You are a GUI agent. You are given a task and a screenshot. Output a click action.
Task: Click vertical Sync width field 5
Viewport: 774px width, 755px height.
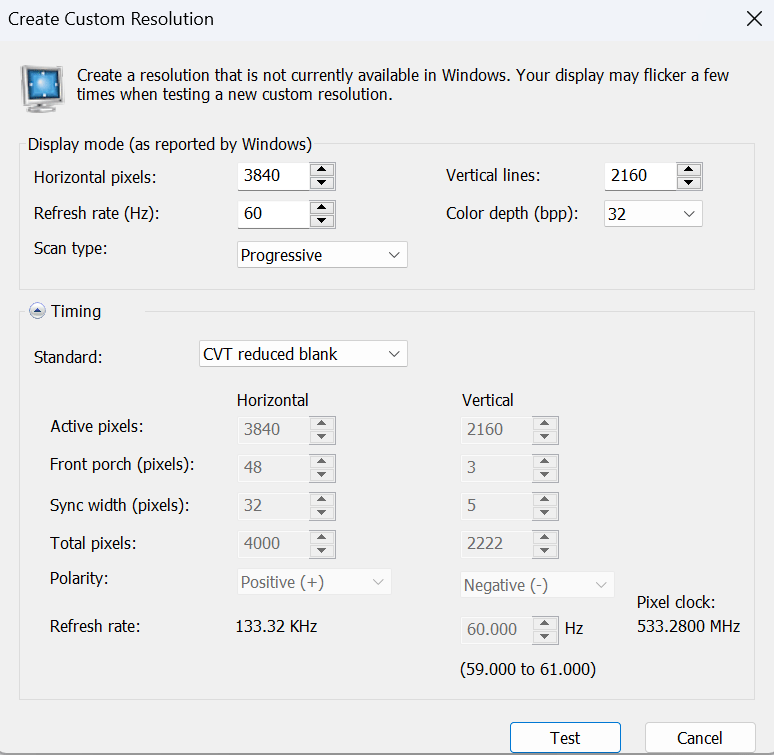(497, 506)
